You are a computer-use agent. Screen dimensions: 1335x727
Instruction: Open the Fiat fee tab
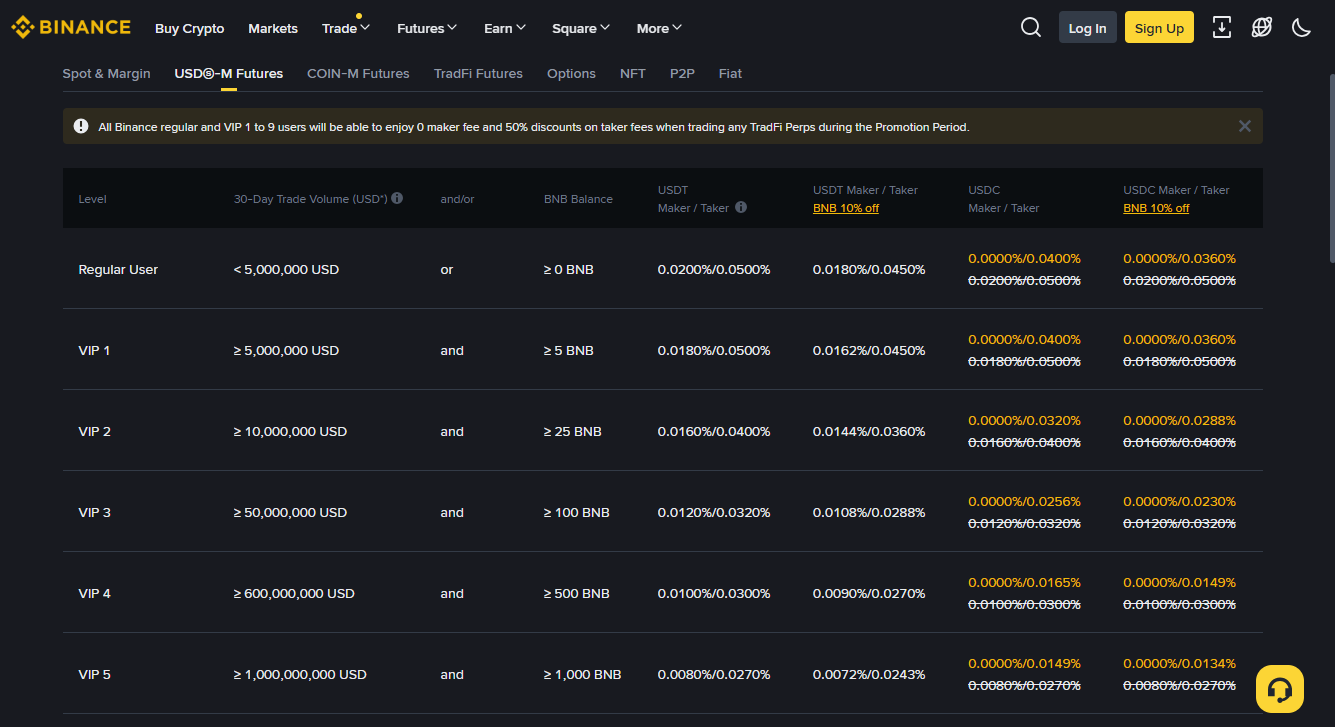730,73
